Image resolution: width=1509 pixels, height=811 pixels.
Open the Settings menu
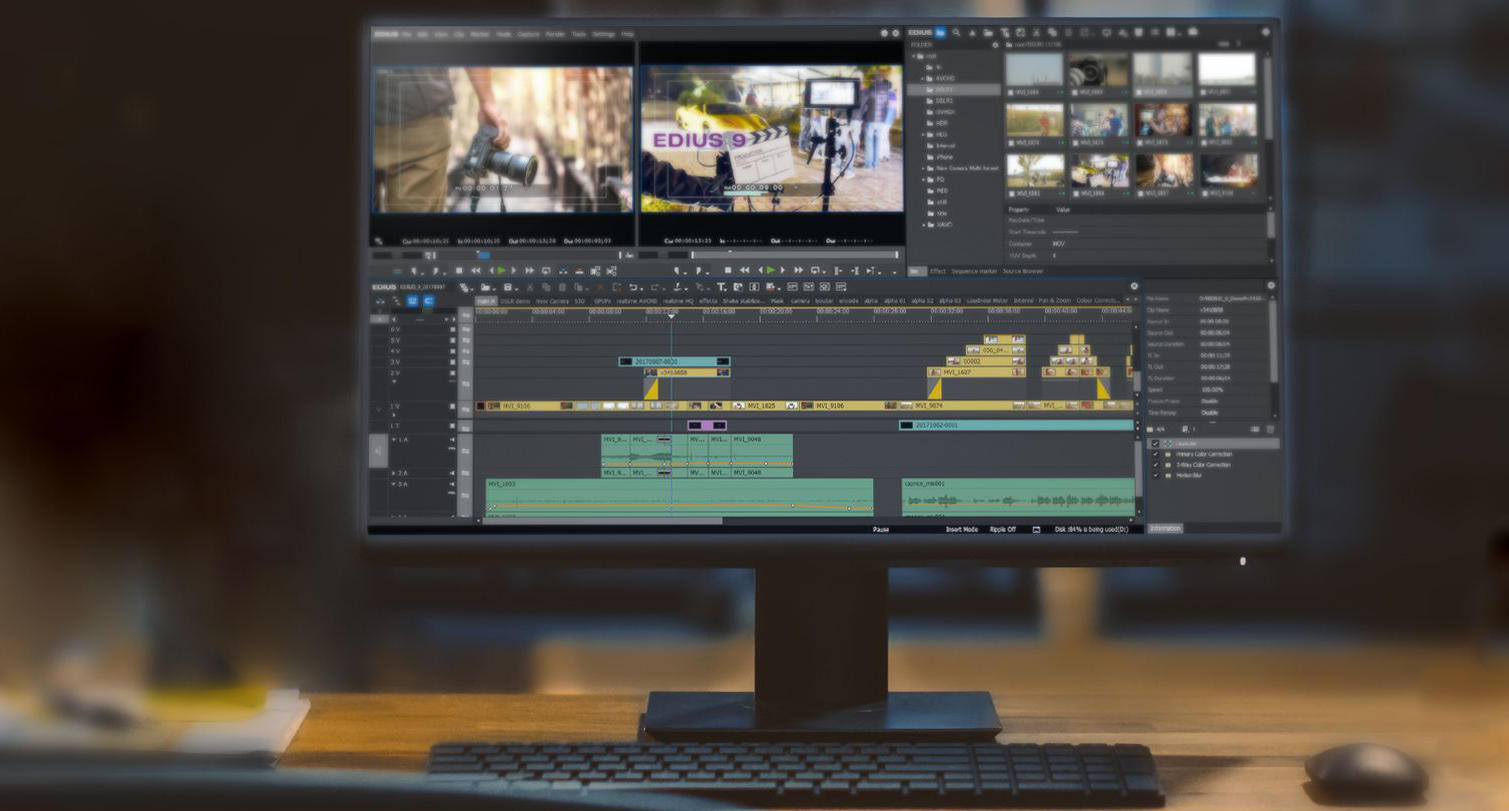(x=604, y=34)
